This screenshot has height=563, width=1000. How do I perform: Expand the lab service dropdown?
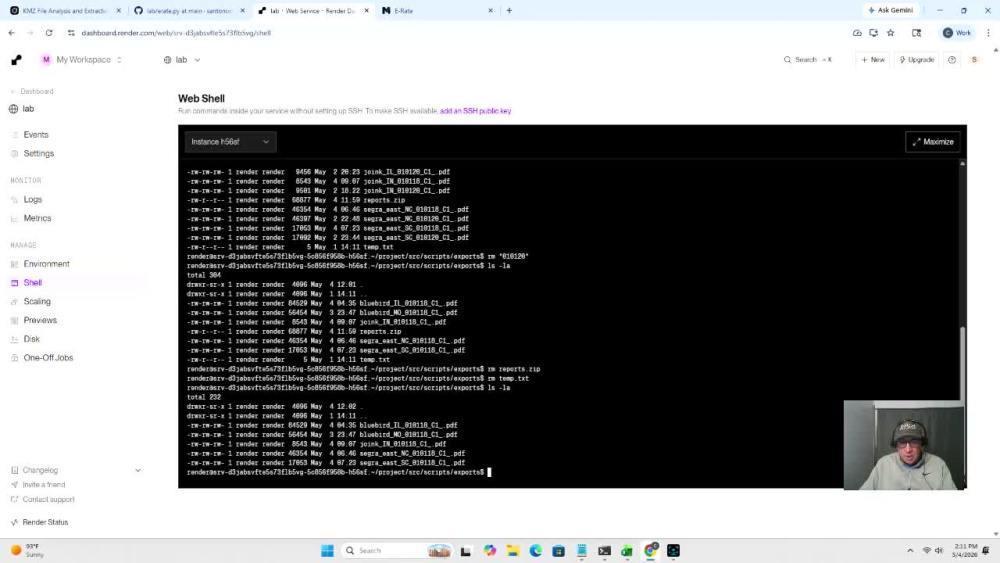[182, 60]
